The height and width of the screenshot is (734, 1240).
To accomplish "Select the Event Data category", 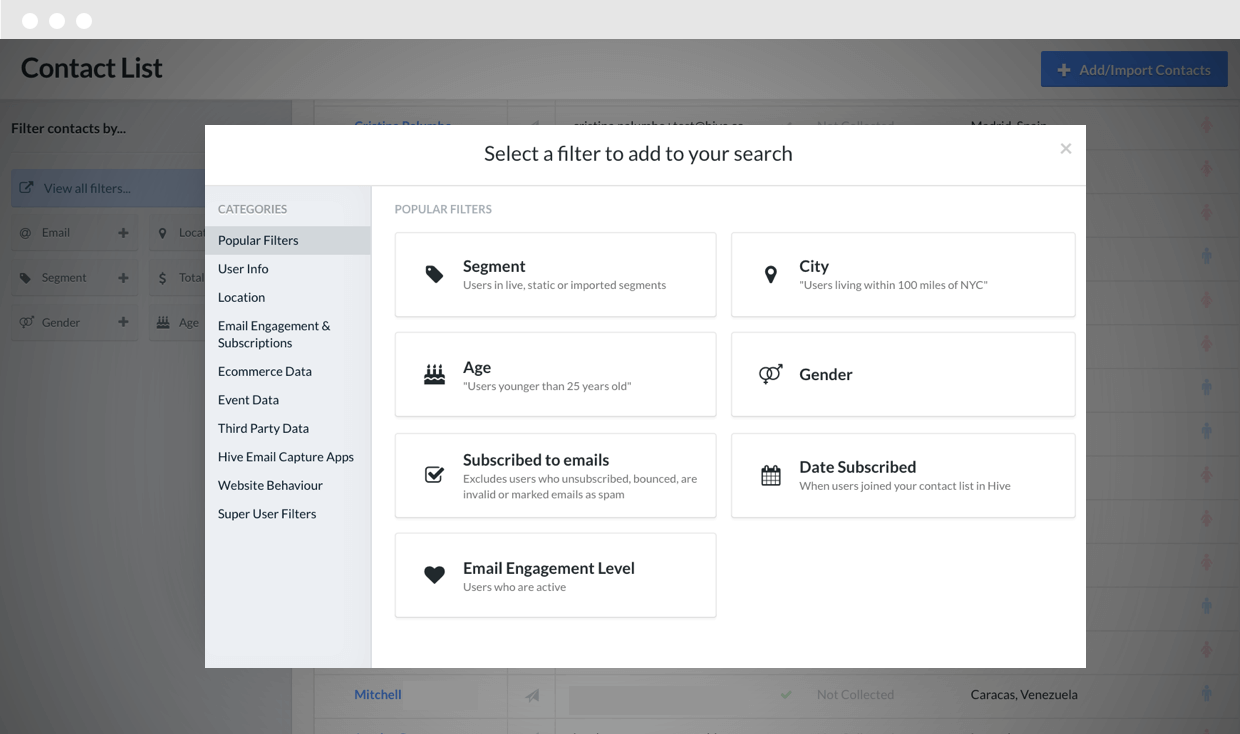I will (248, 400).
